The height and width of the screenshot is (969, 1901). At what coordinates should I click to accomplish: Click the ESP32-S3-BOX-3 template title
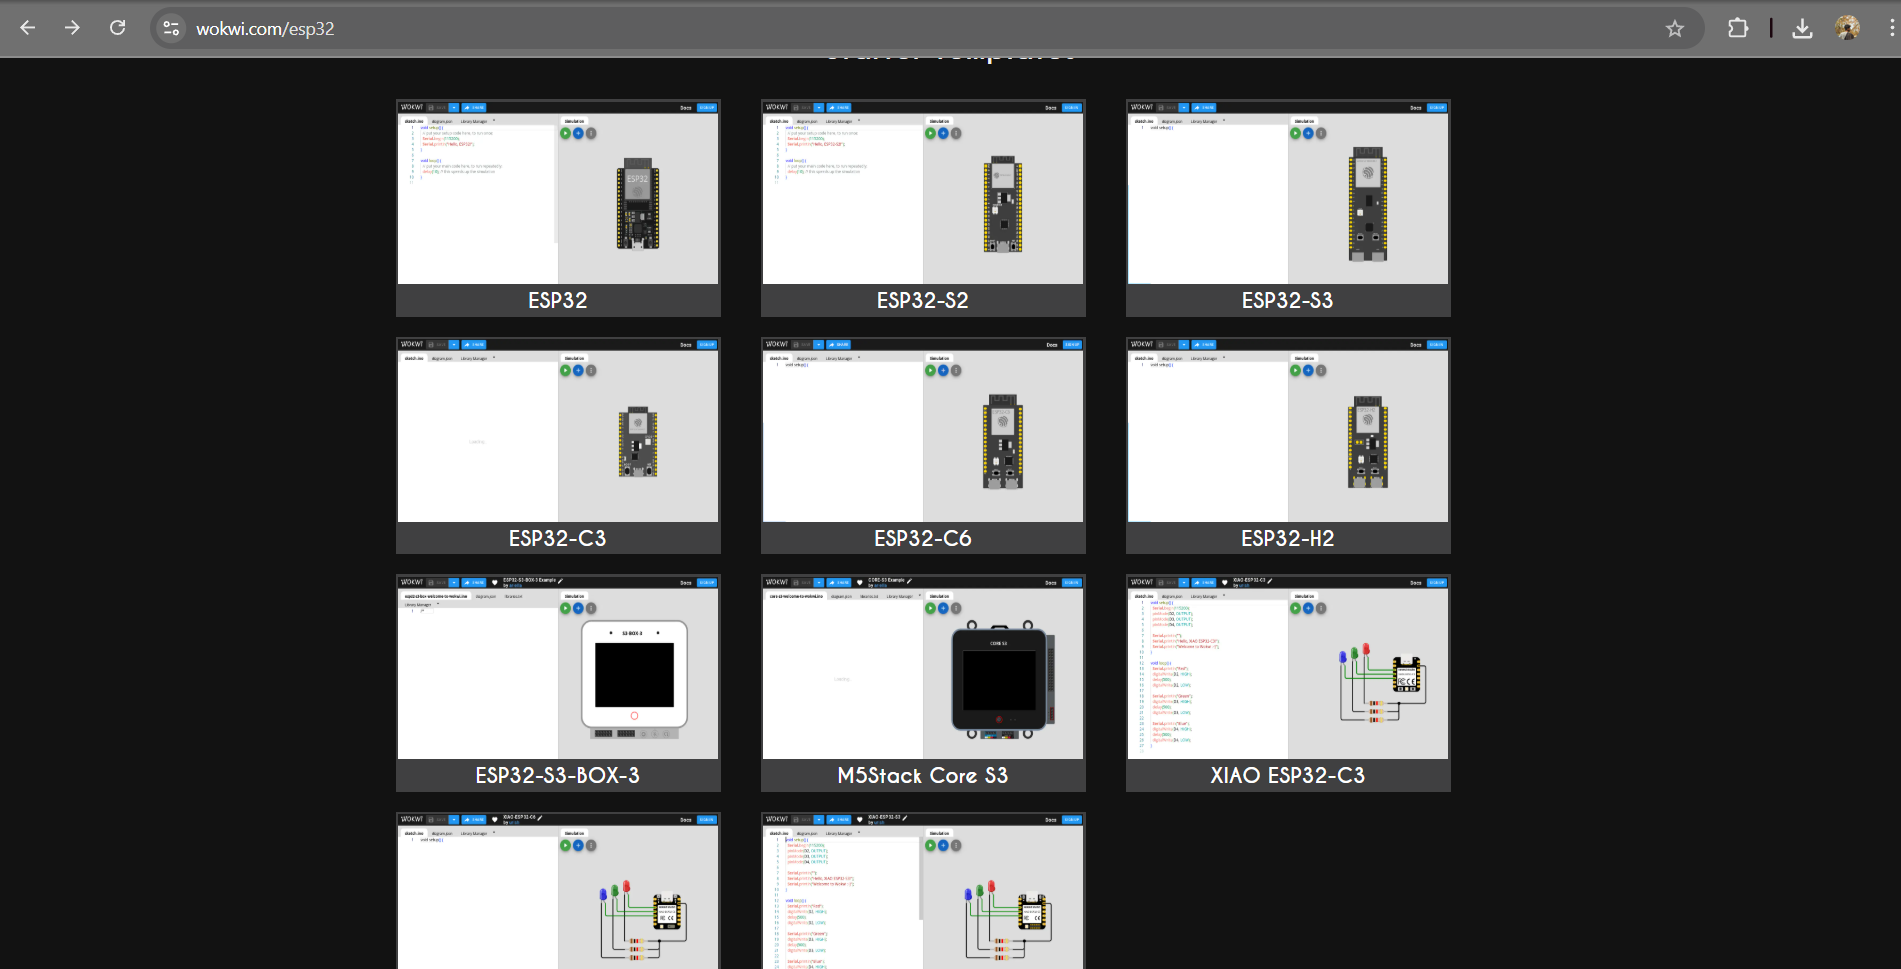click(x=558, y=775)
